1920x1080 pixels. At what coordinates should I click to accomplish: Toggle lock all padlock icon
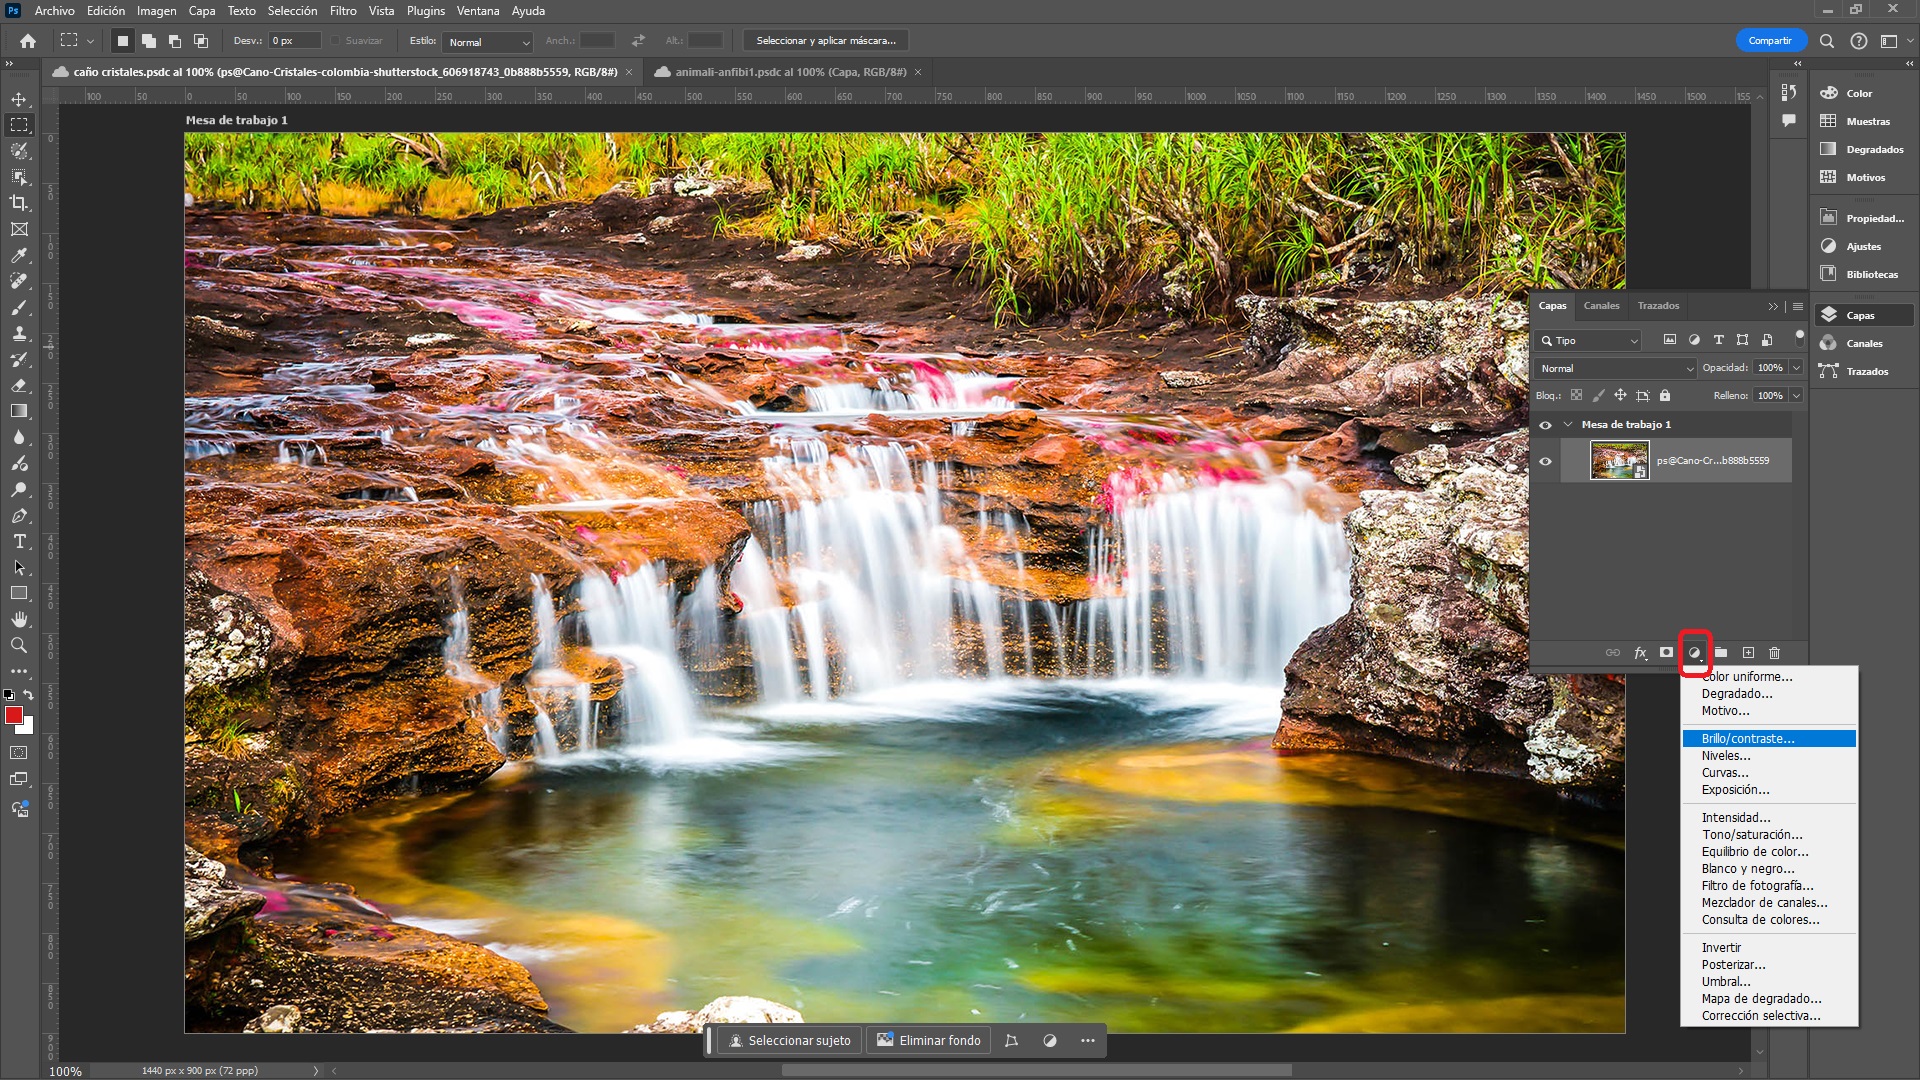[x=1665, y=396]
